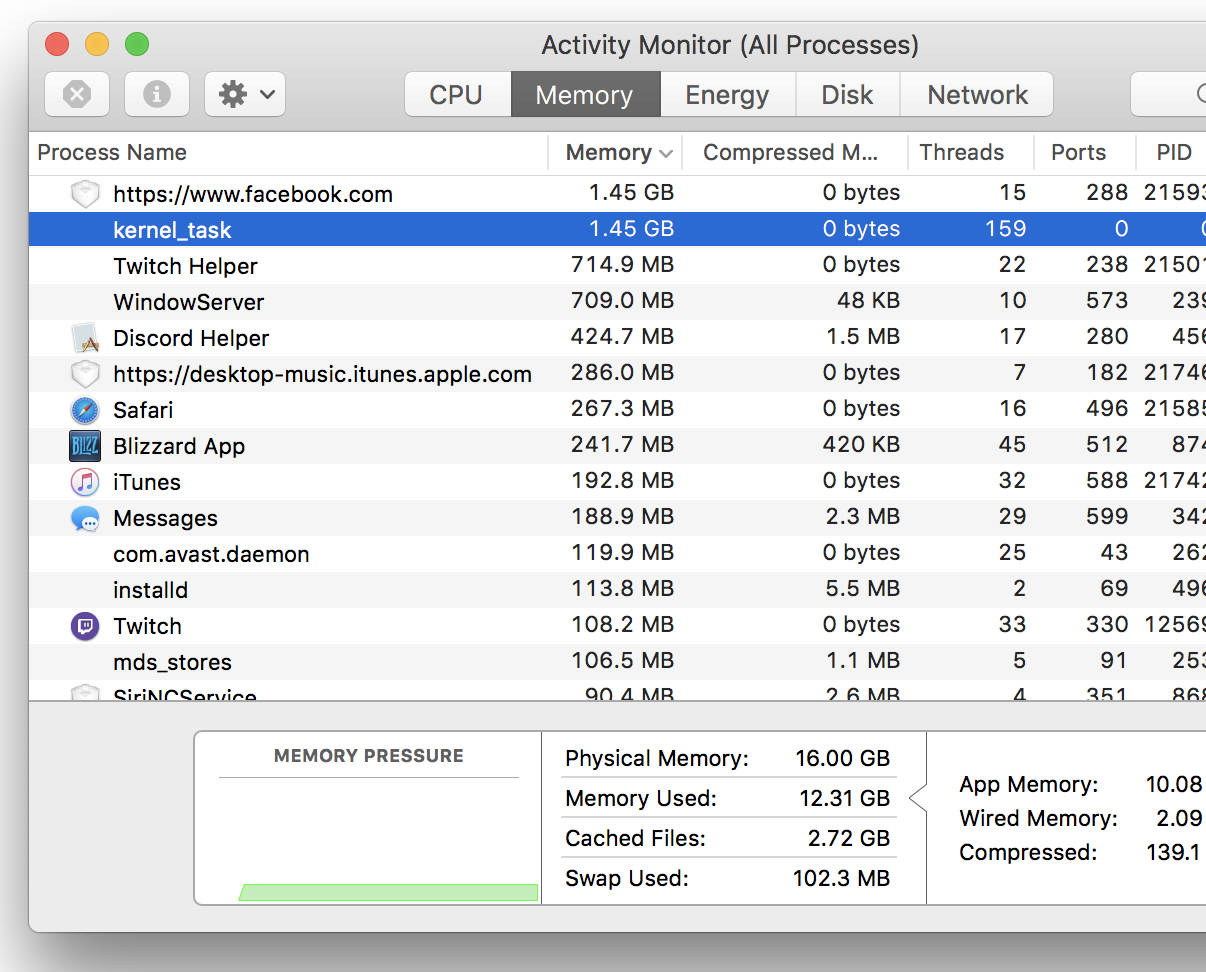This screenshot has width=1206, height=972.
Task: Click the Memory Used 12.31 GB entry
Action: [727, 799]
